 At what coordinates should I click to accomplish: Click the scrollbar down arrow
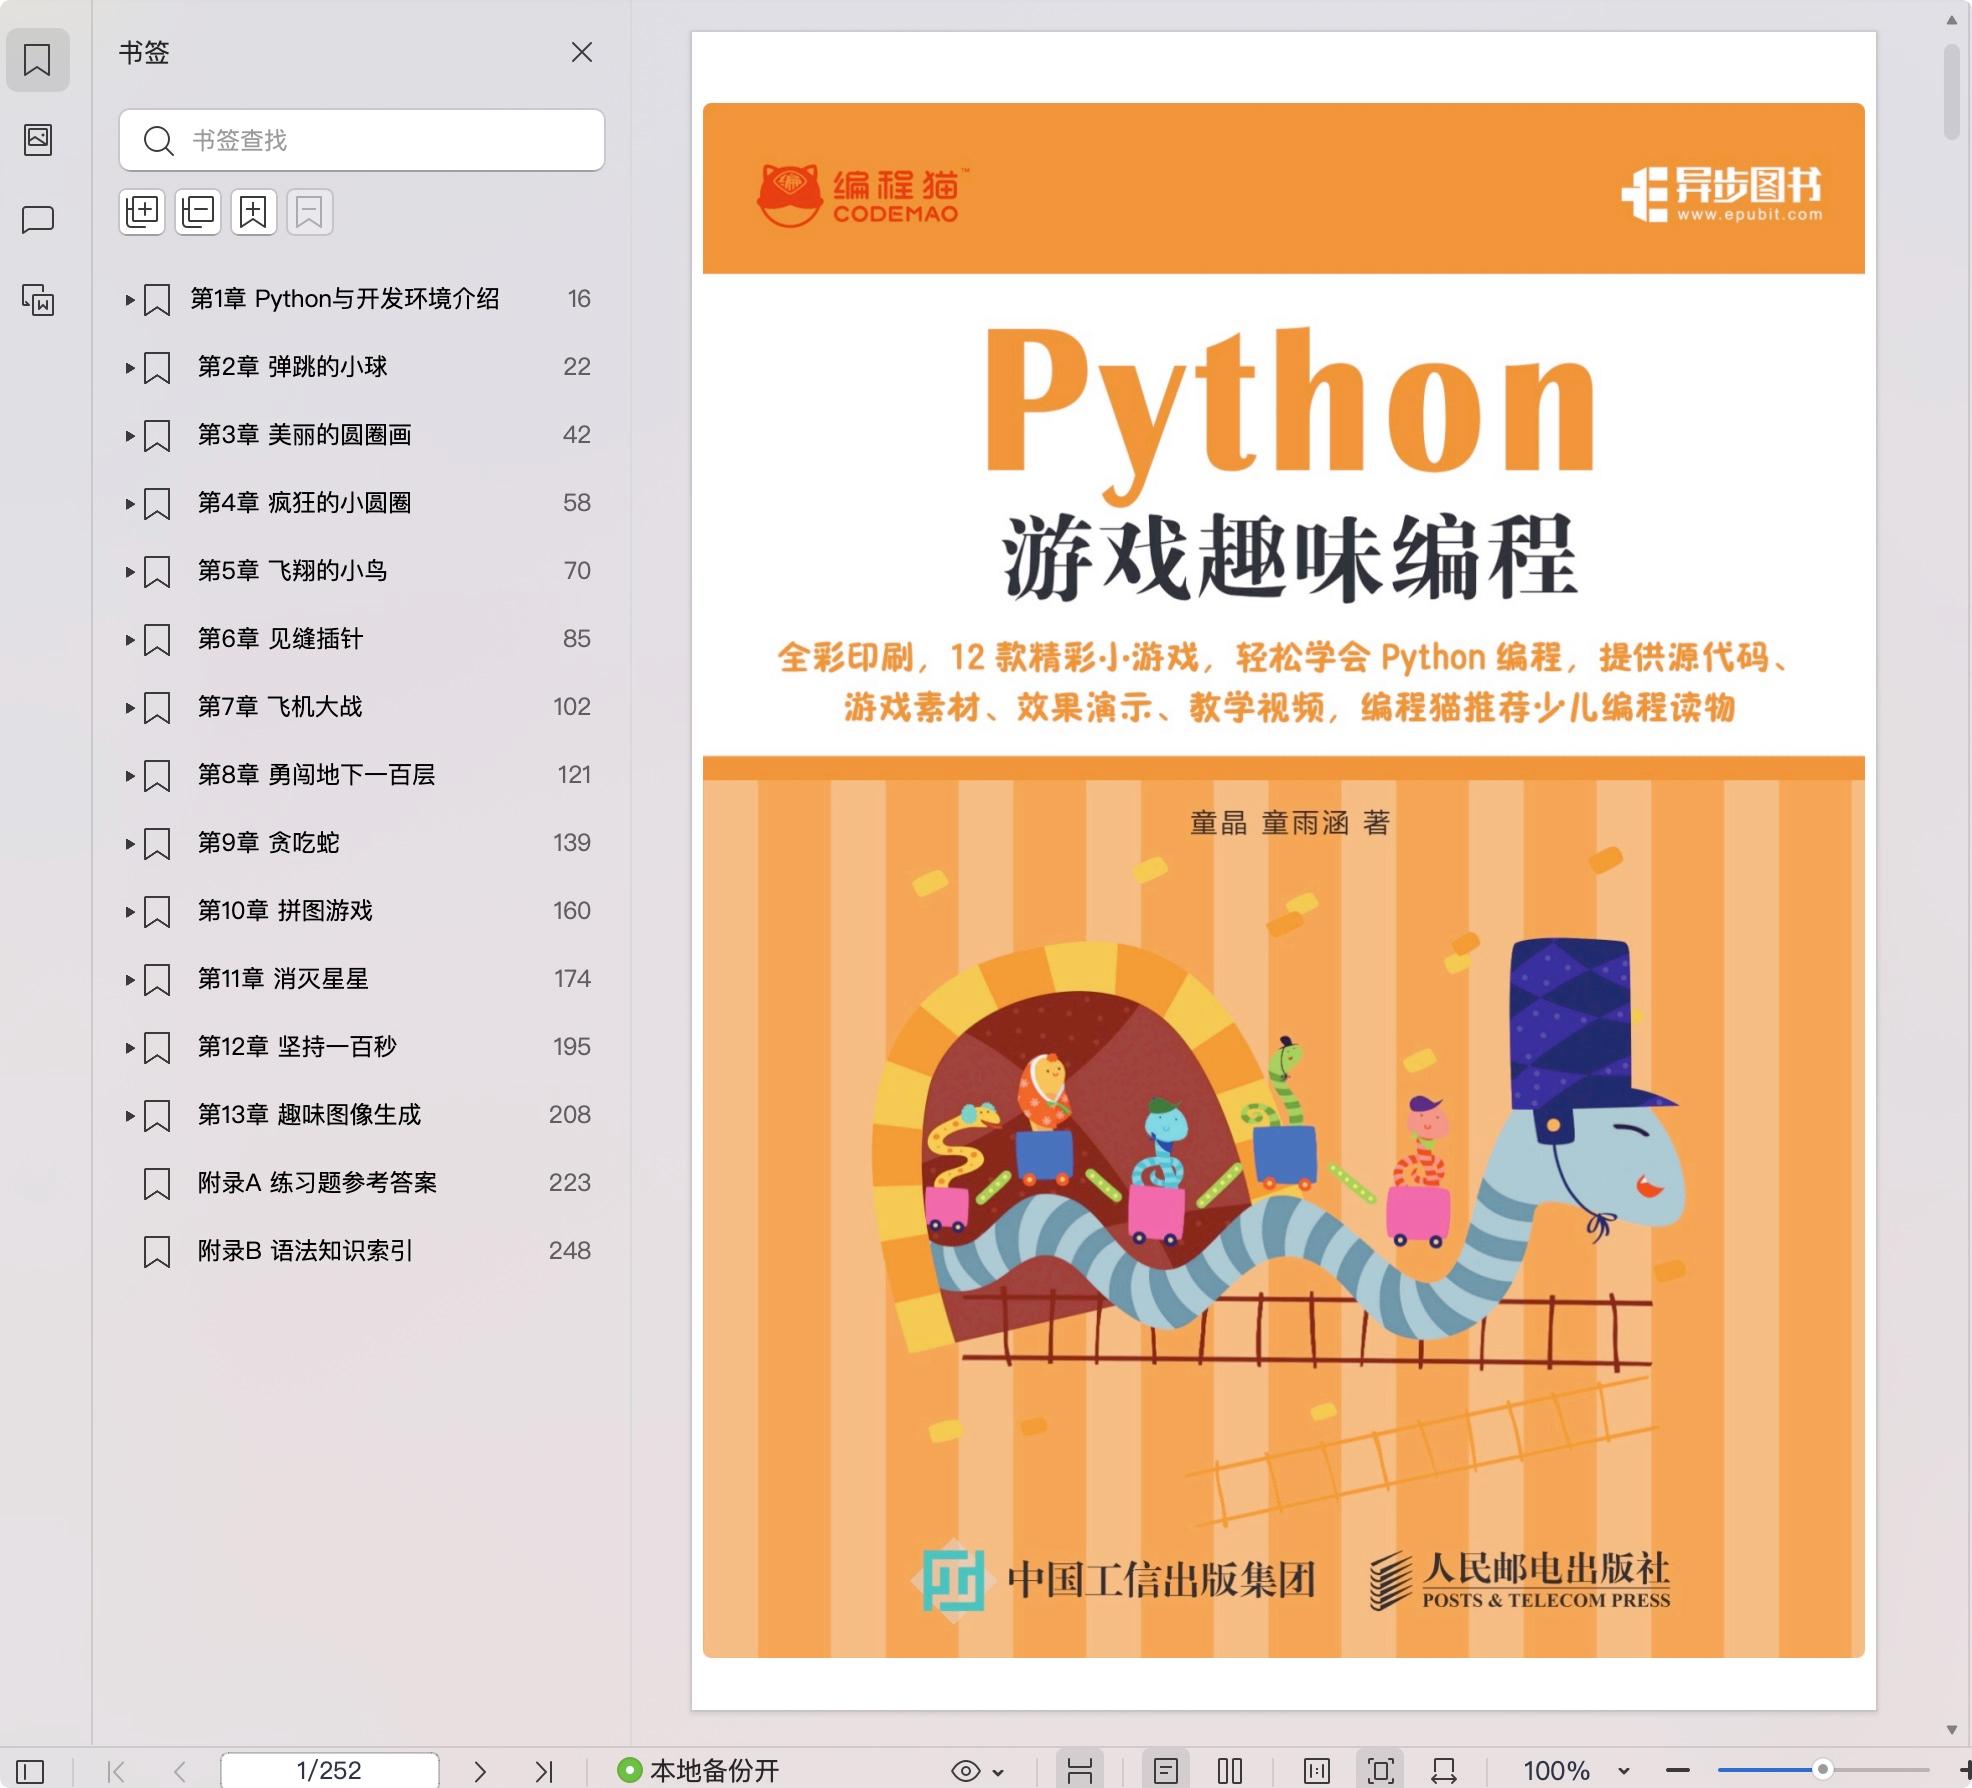click(x=1952, y=1730)
